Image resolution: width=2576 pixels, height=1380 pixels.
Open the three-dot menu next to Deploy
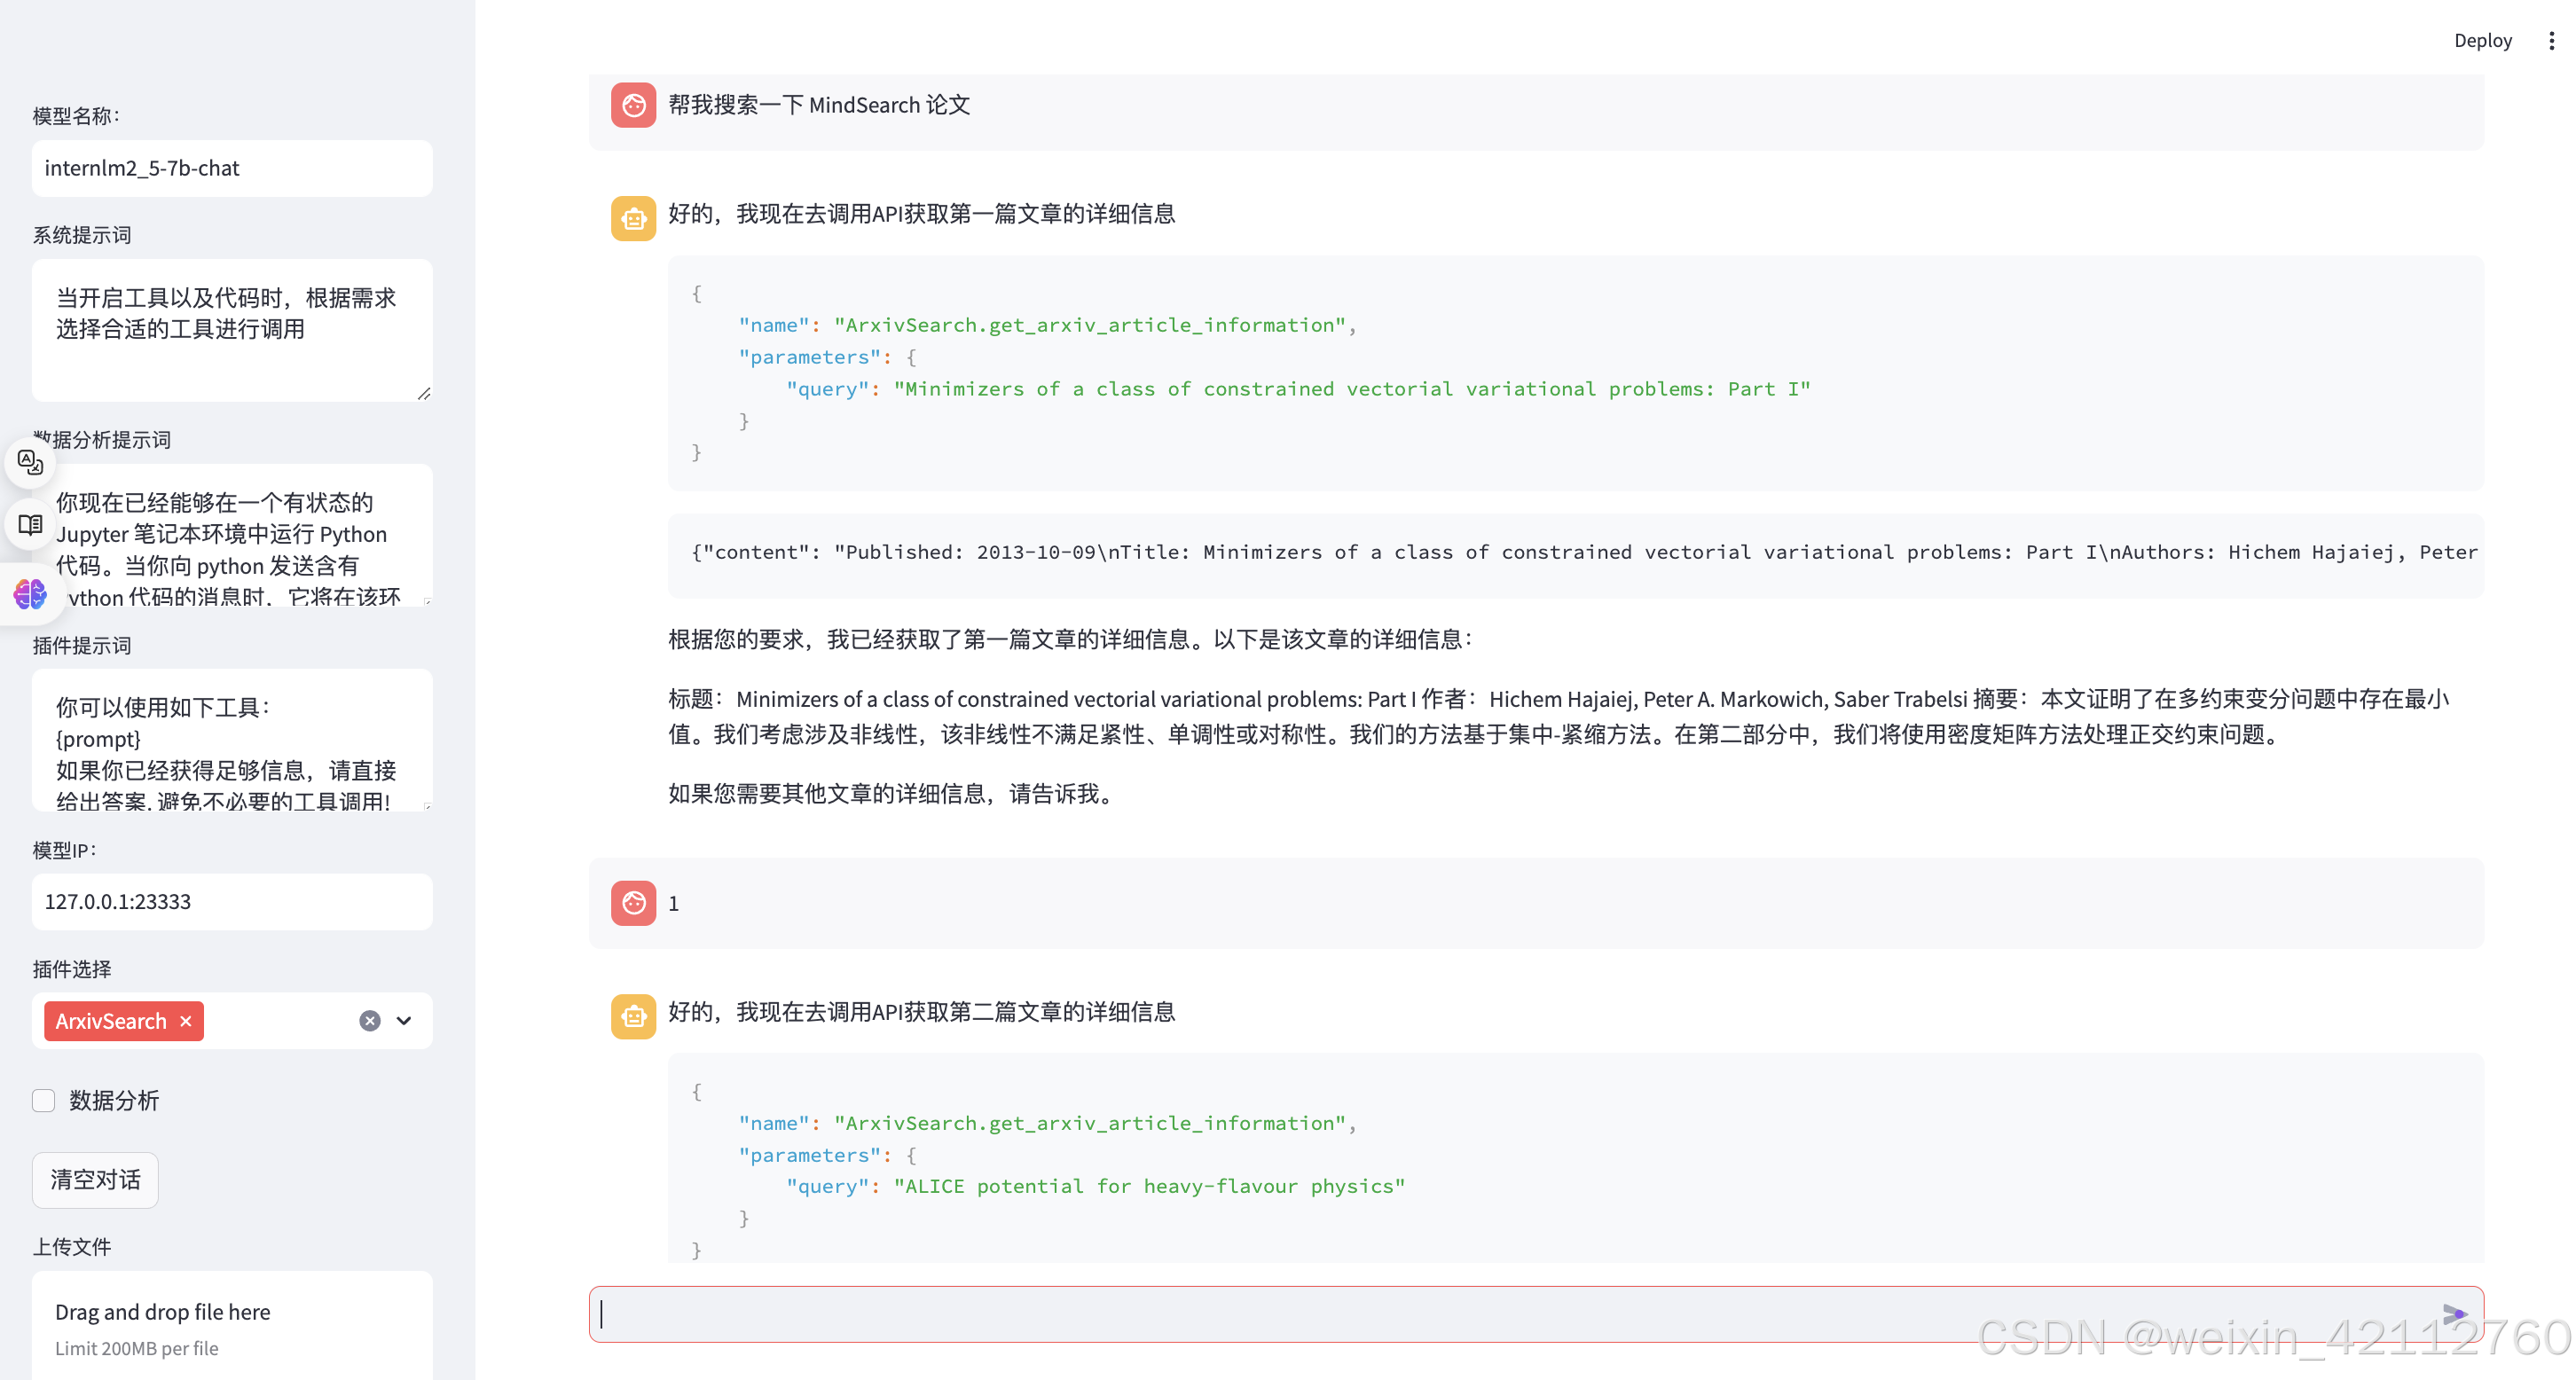click(x=2551, y=41)
